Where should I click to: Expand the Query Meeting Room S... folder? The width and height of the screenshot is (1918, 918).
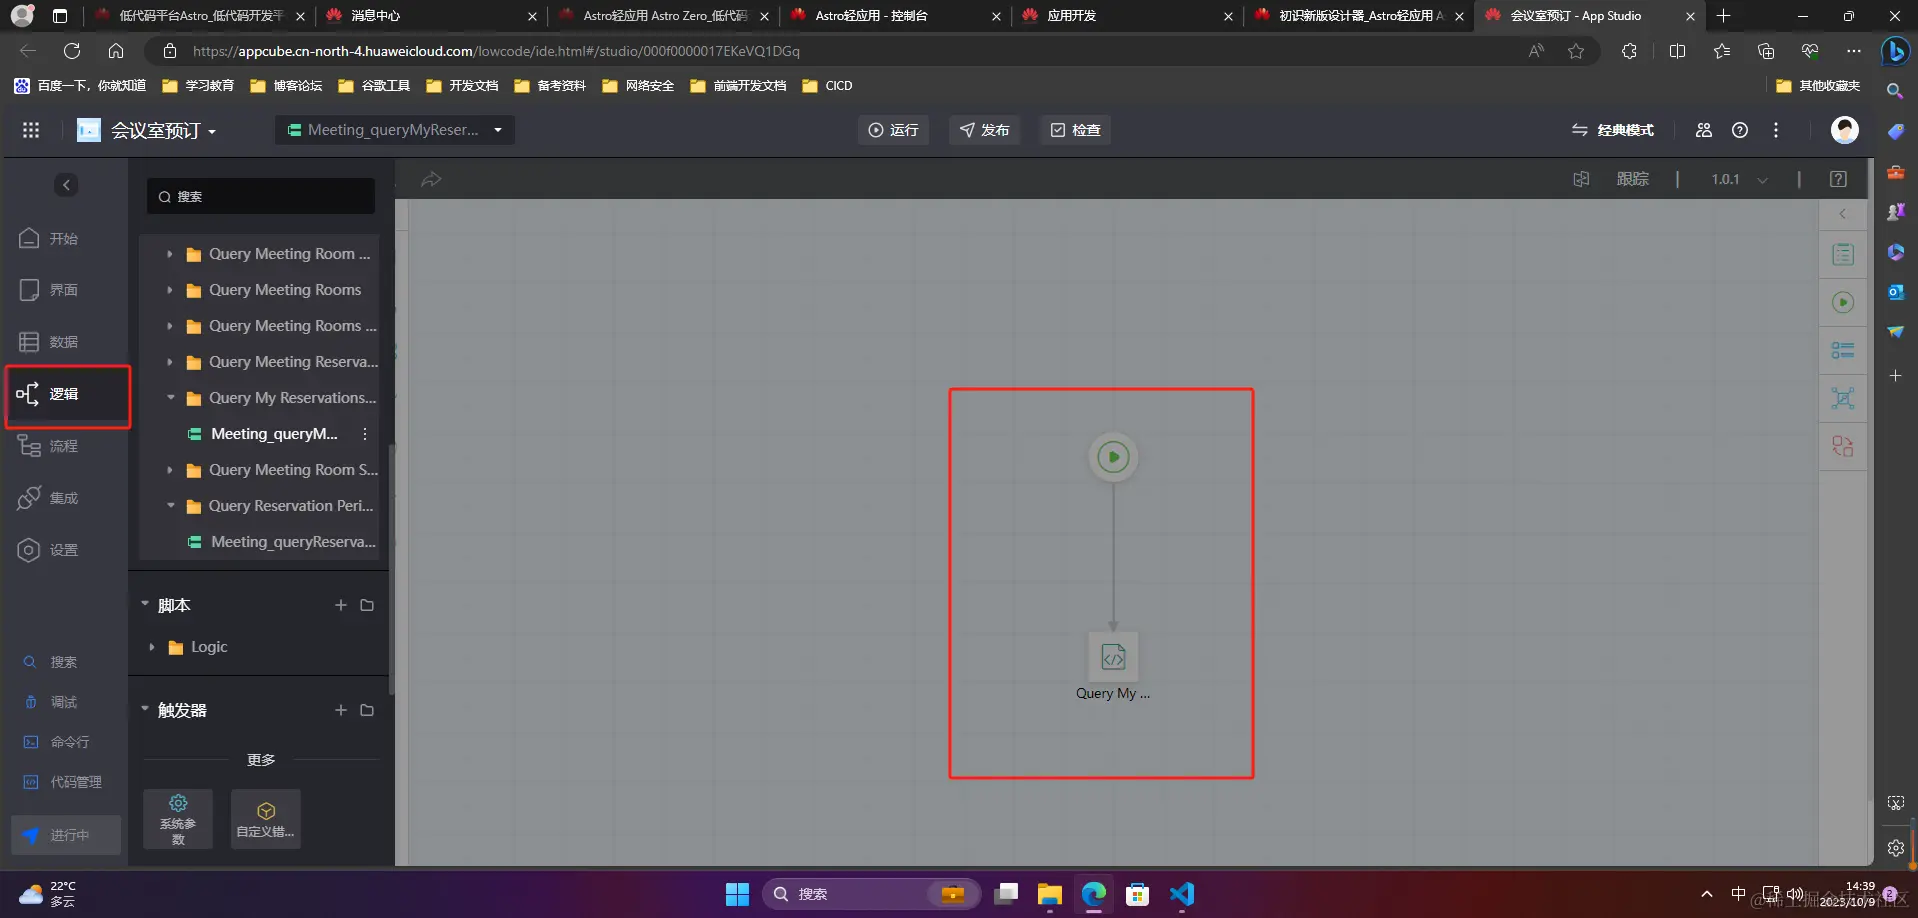pos(170,470)
